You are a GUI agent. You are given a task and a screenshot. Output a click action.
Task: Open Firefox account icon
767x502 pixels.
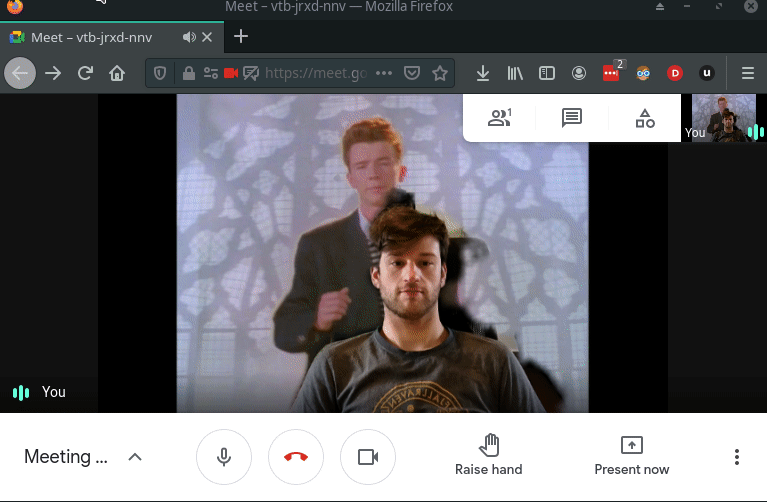pos(579,73)
